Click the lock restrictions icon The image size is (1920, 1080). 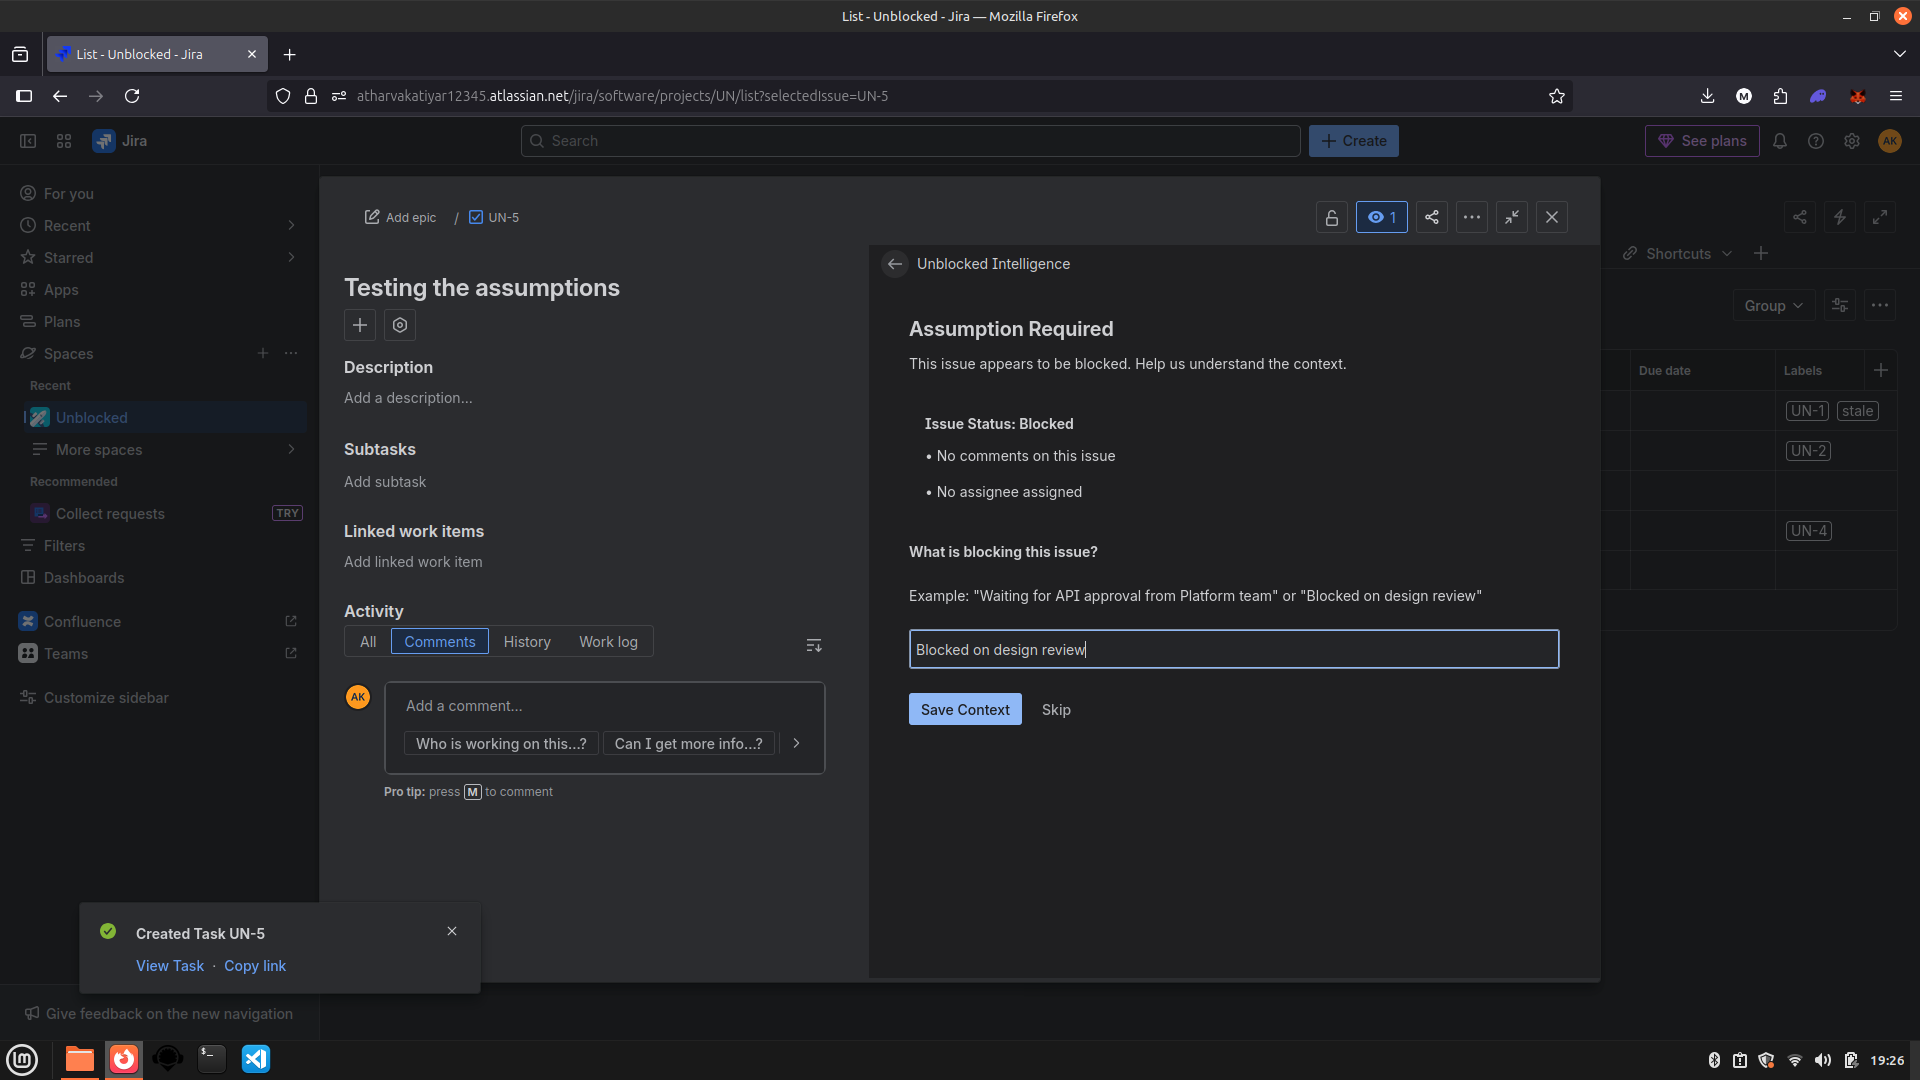click(x=1331, y=217)
